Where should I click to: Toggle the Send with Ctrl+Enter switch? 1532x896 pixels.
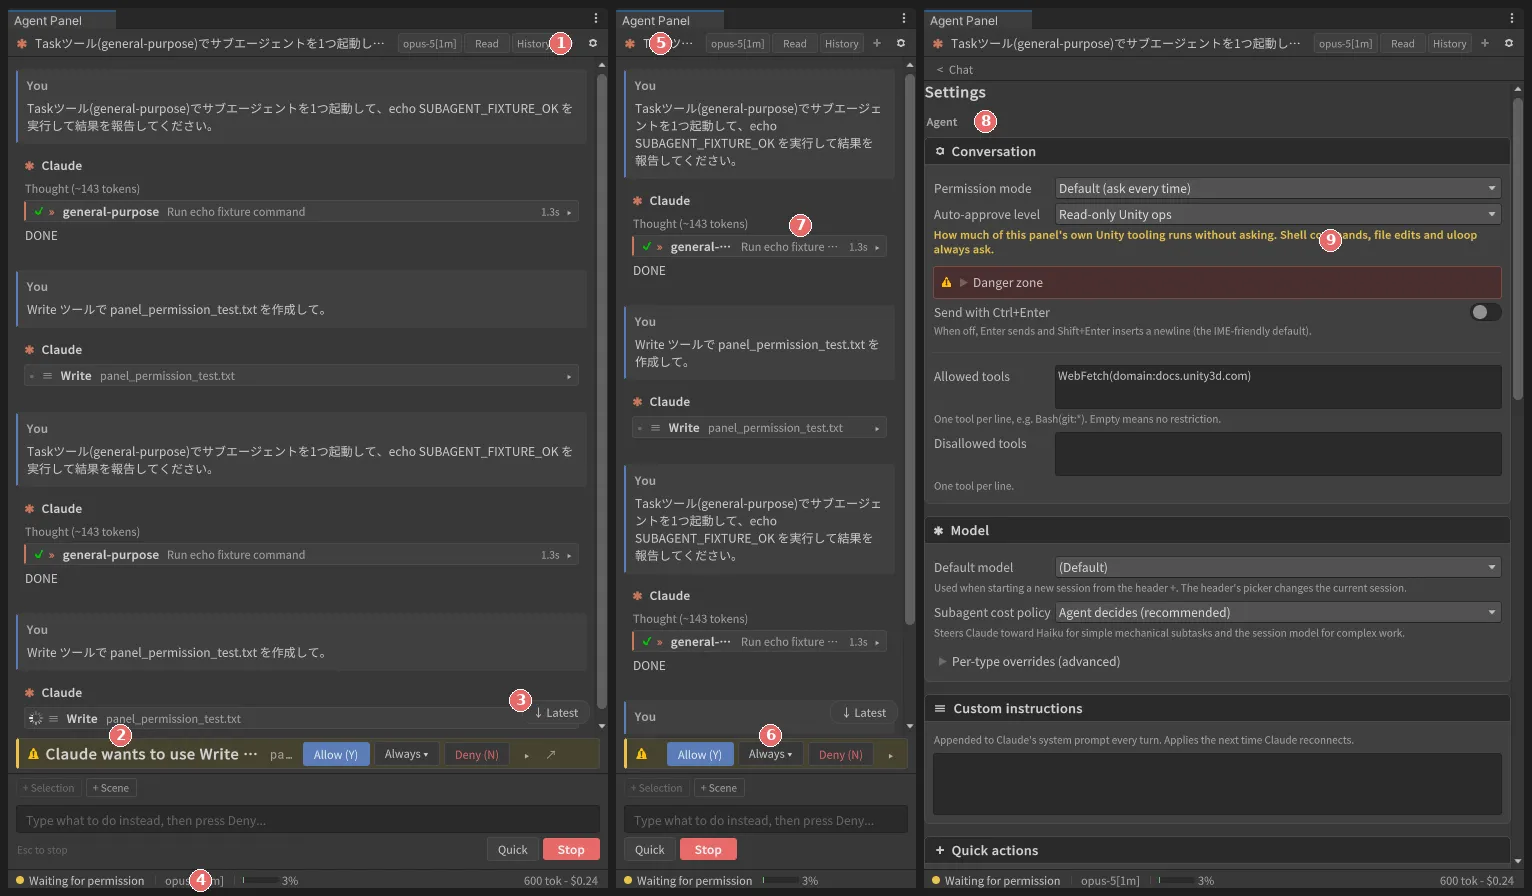pyautogui.click(x=1486, y=312)
